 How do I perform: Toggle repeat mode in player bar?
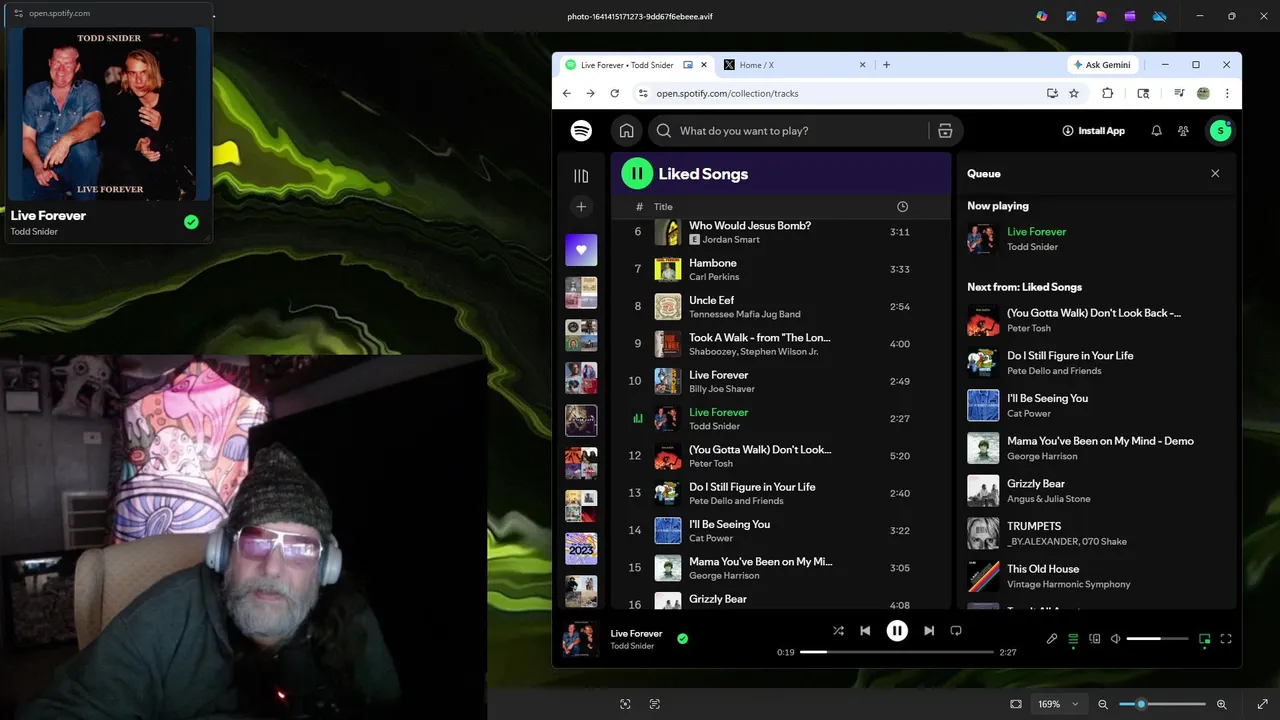point(956,631)
